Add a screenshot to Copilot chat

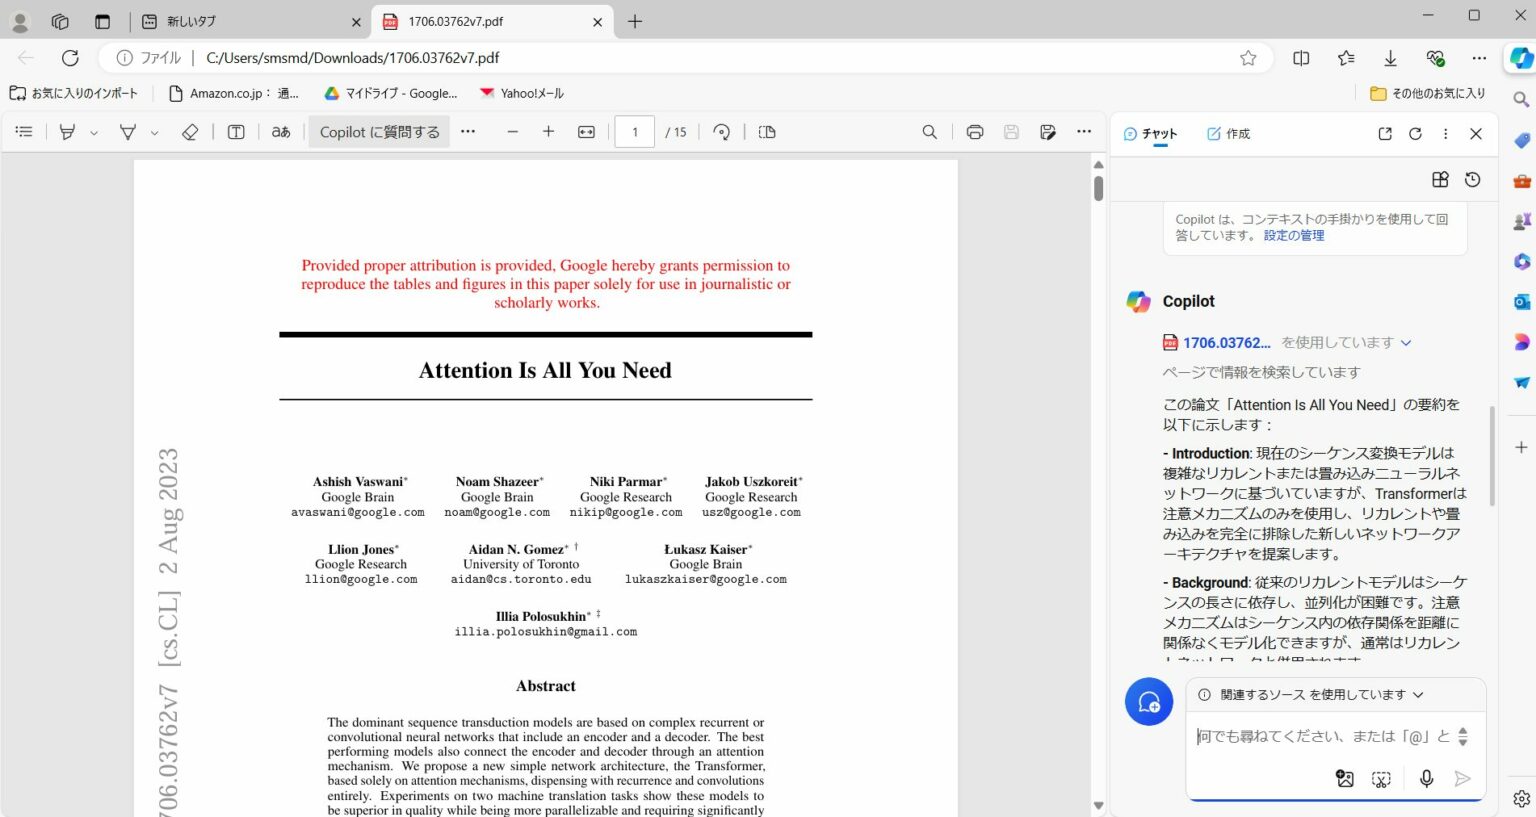[x=1381, y=778]
